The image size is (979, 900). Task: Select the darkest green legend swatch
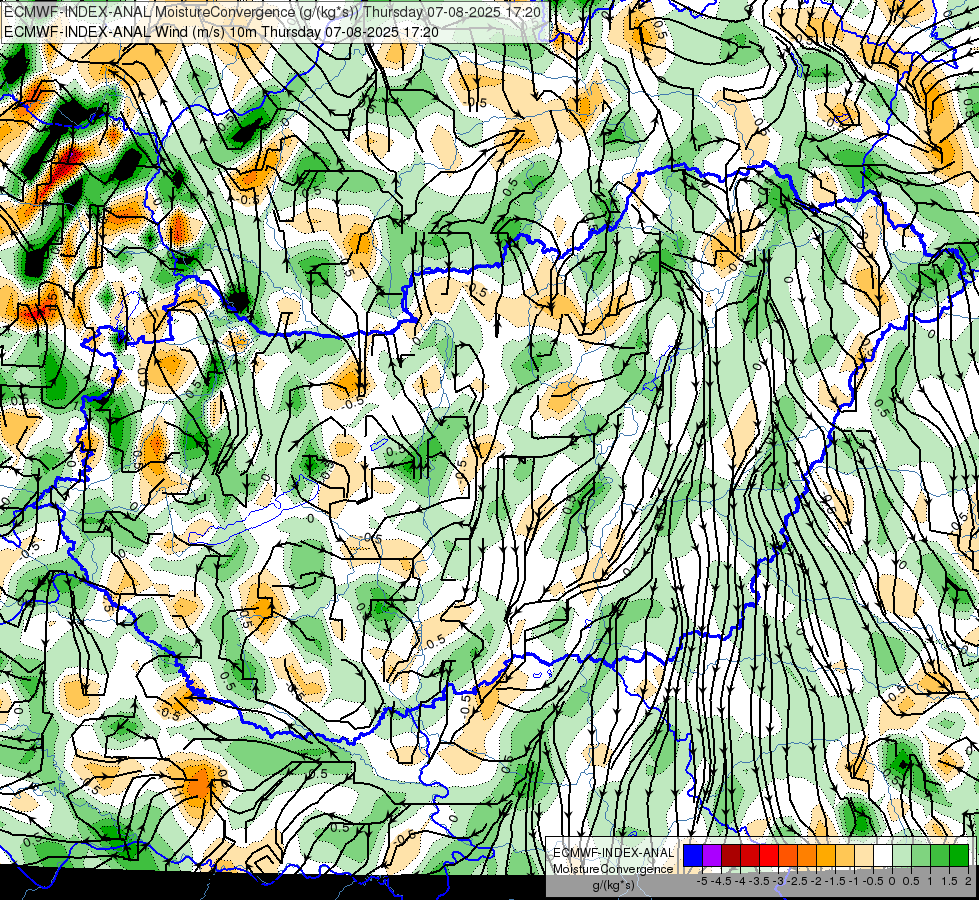[x=958, y=856]
